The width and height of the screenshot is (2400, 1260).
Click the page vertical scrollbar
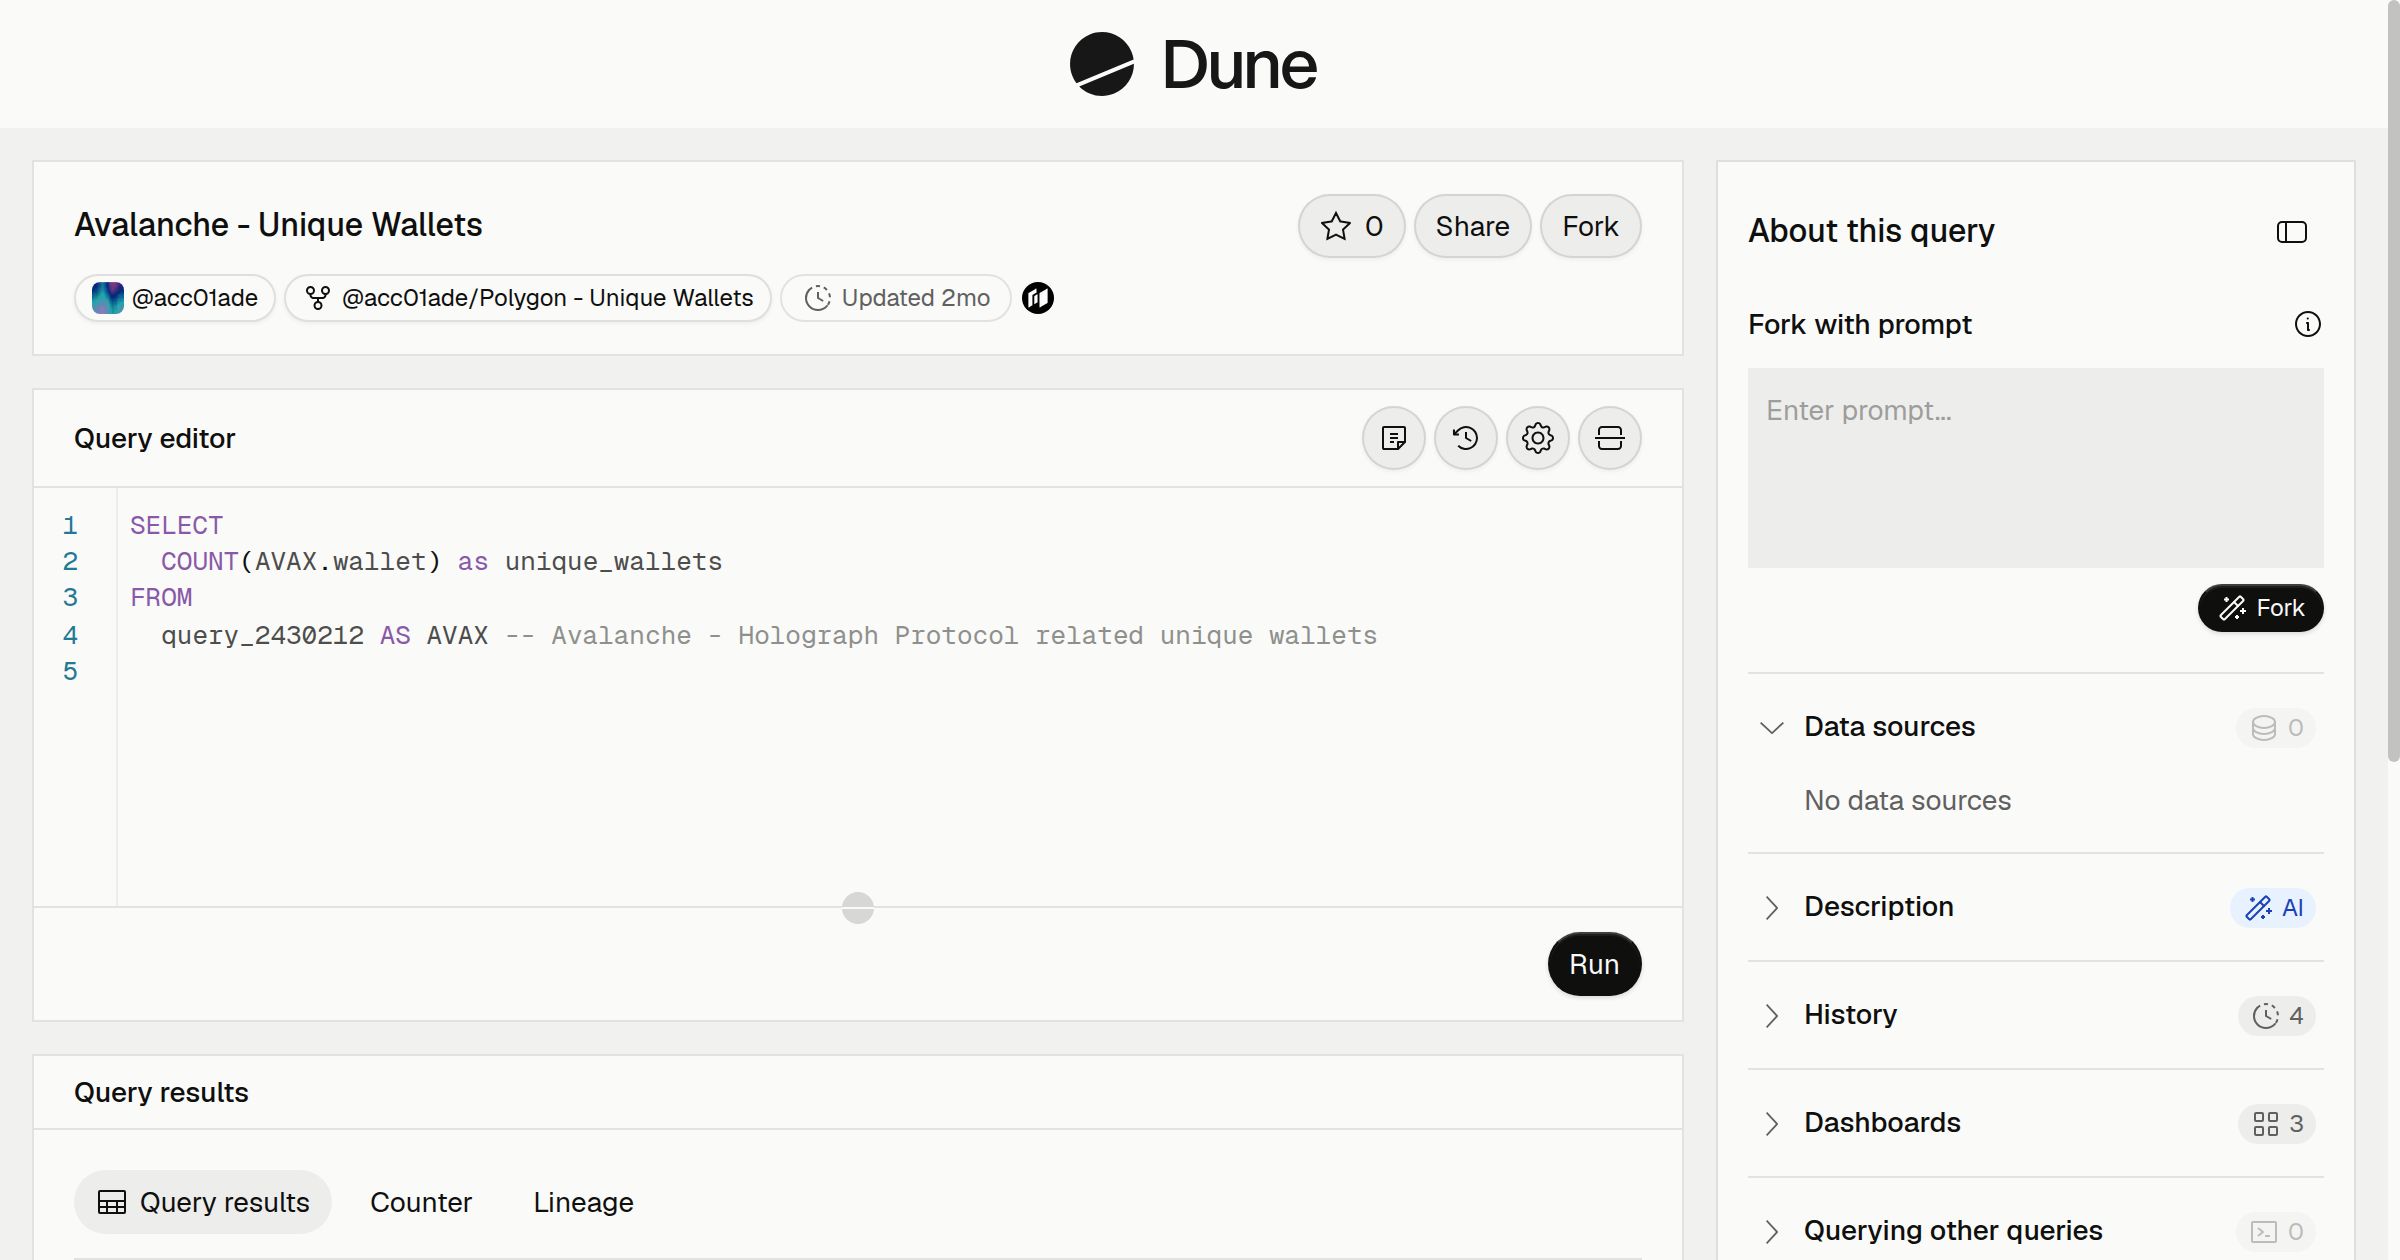coord(2393,380)
